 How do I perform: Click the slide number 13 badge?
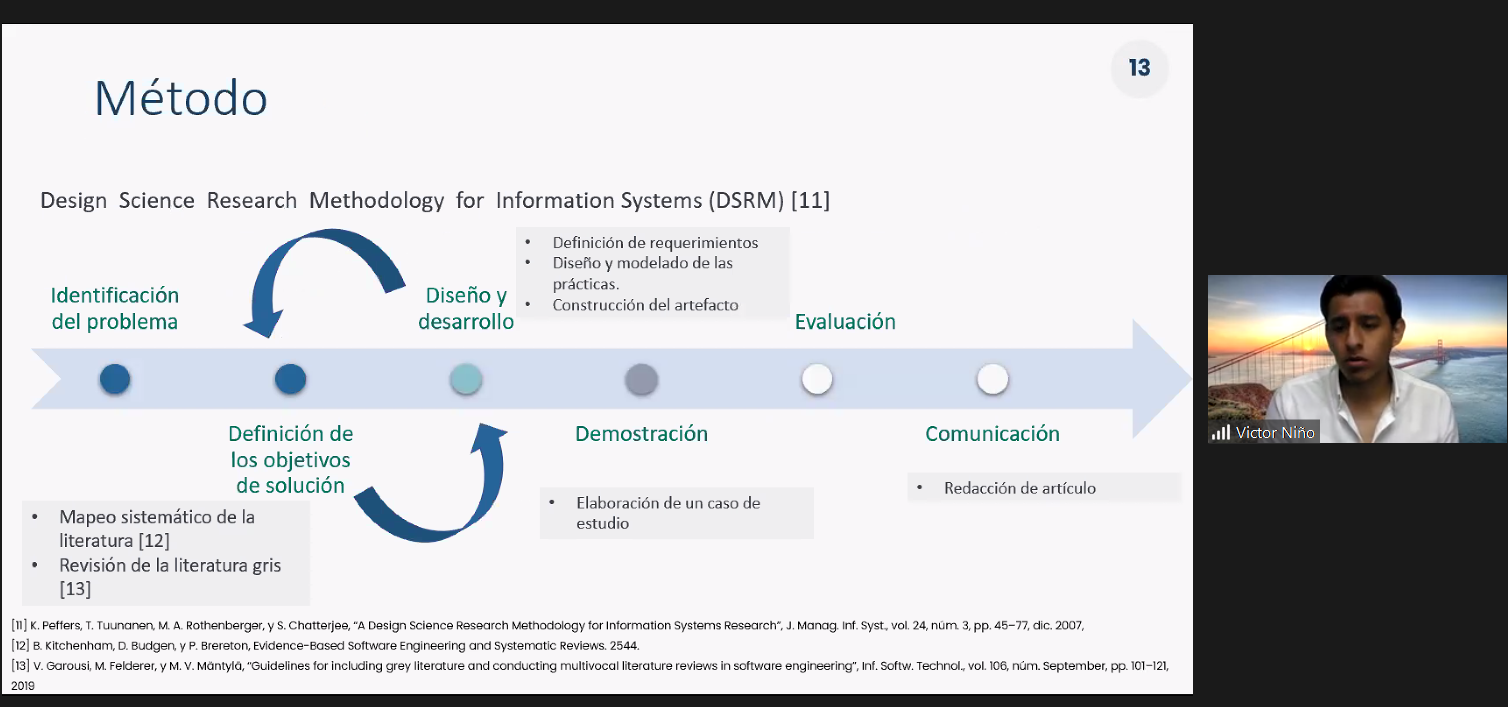[1139, 68]
